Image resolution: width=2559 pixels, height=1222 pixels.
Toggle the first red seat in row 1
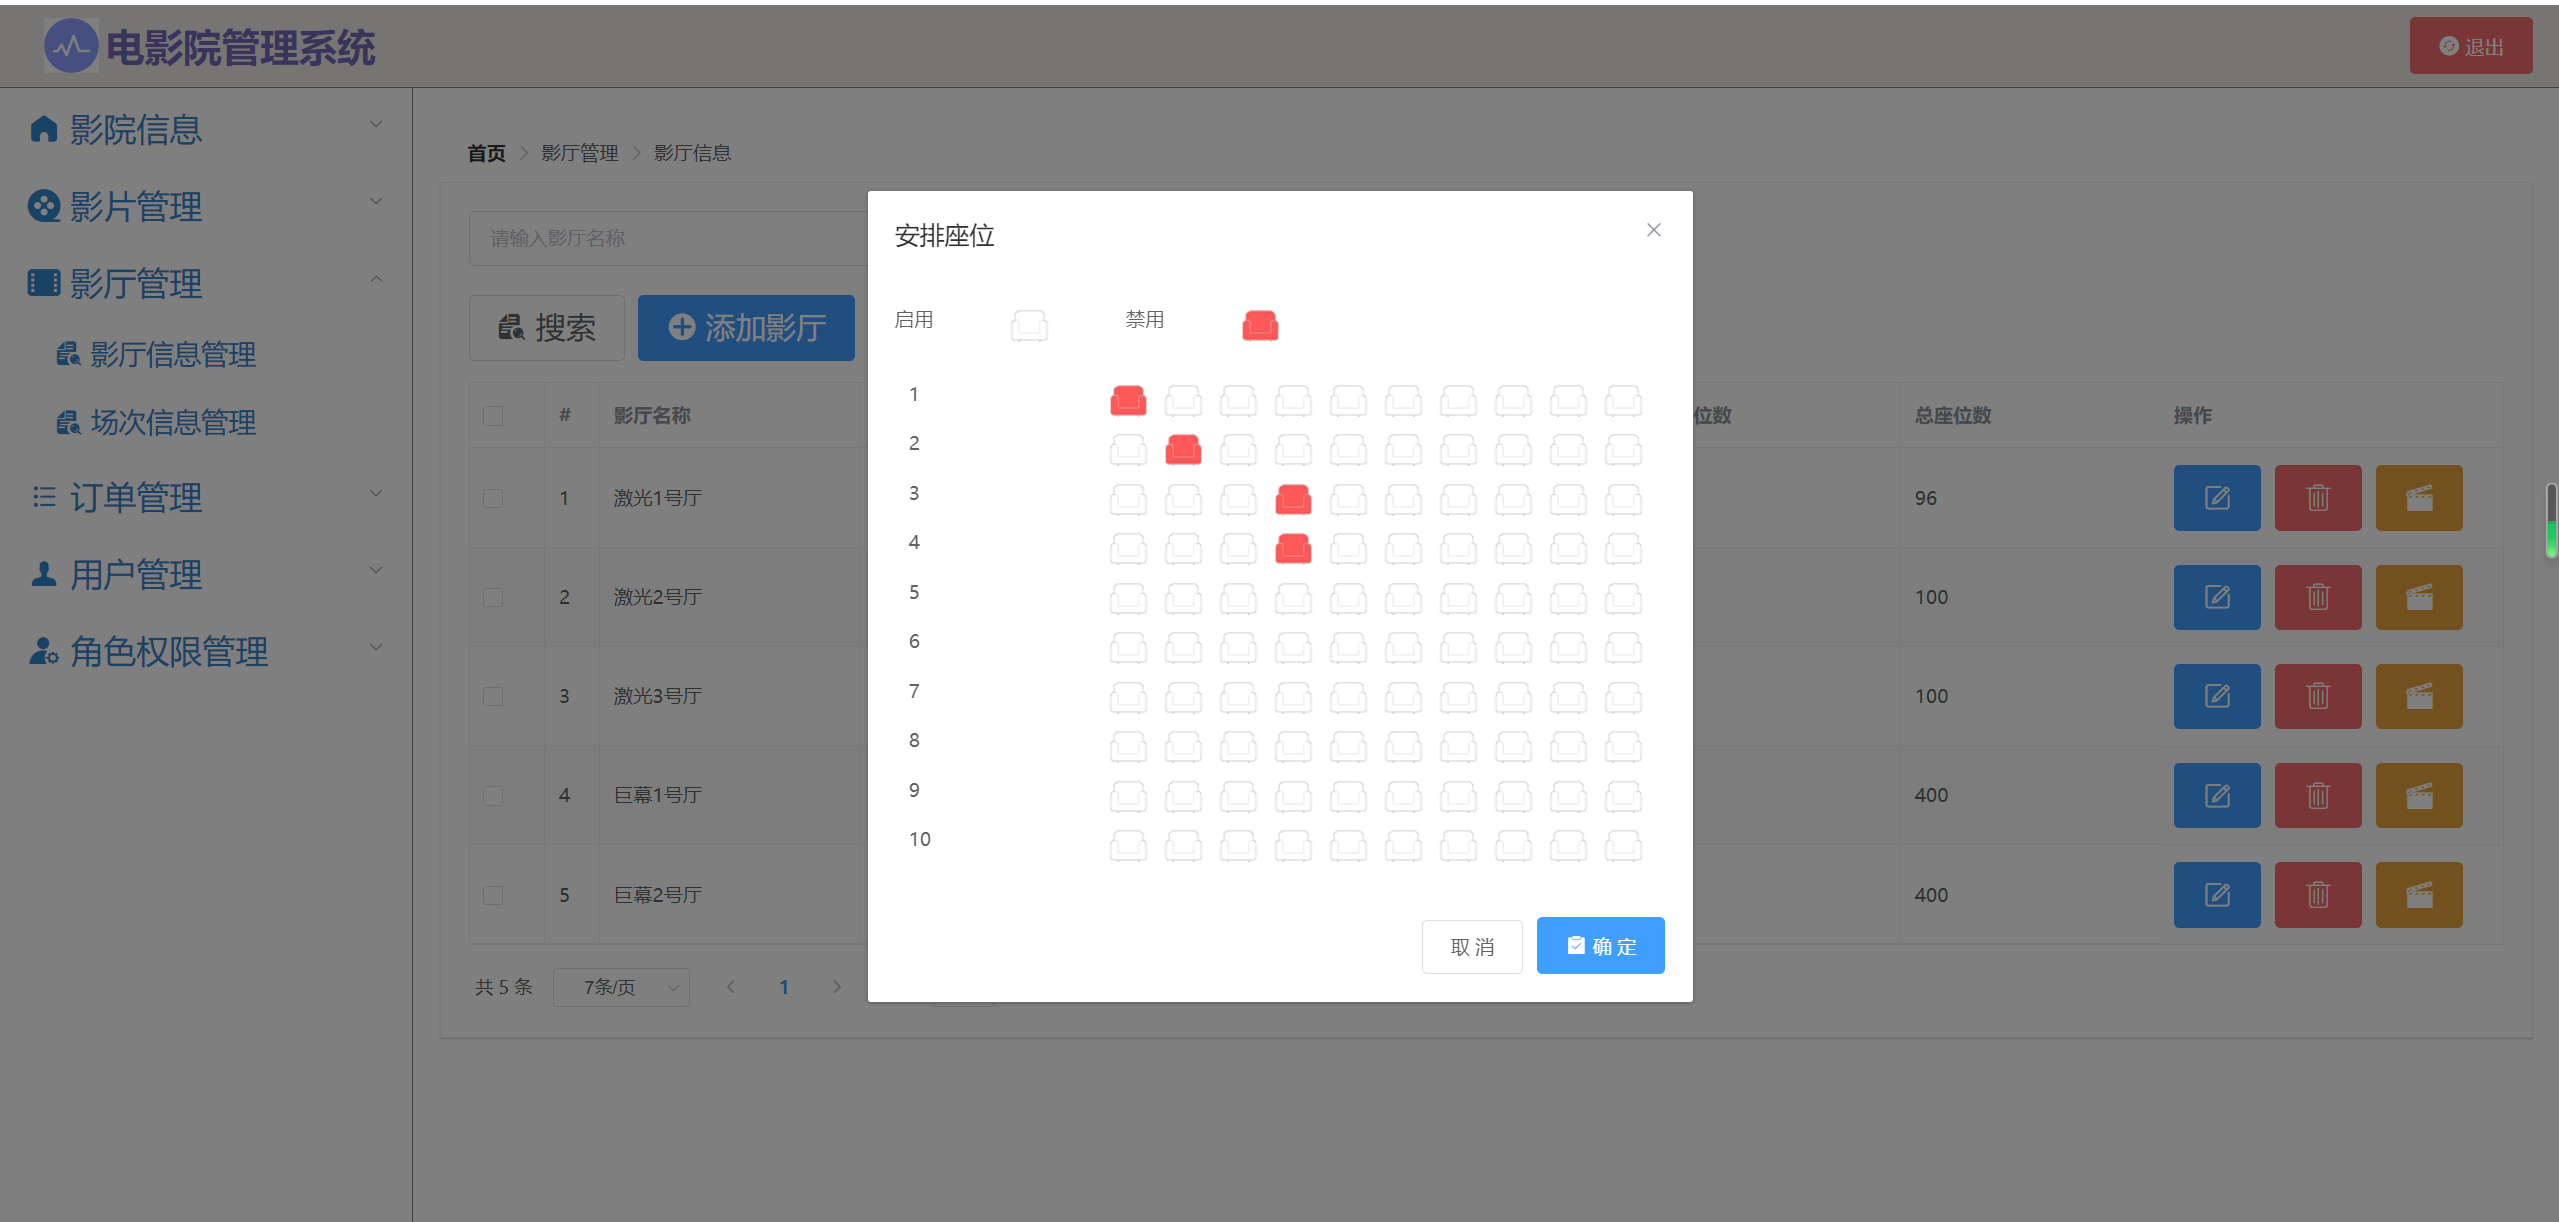1128,400
